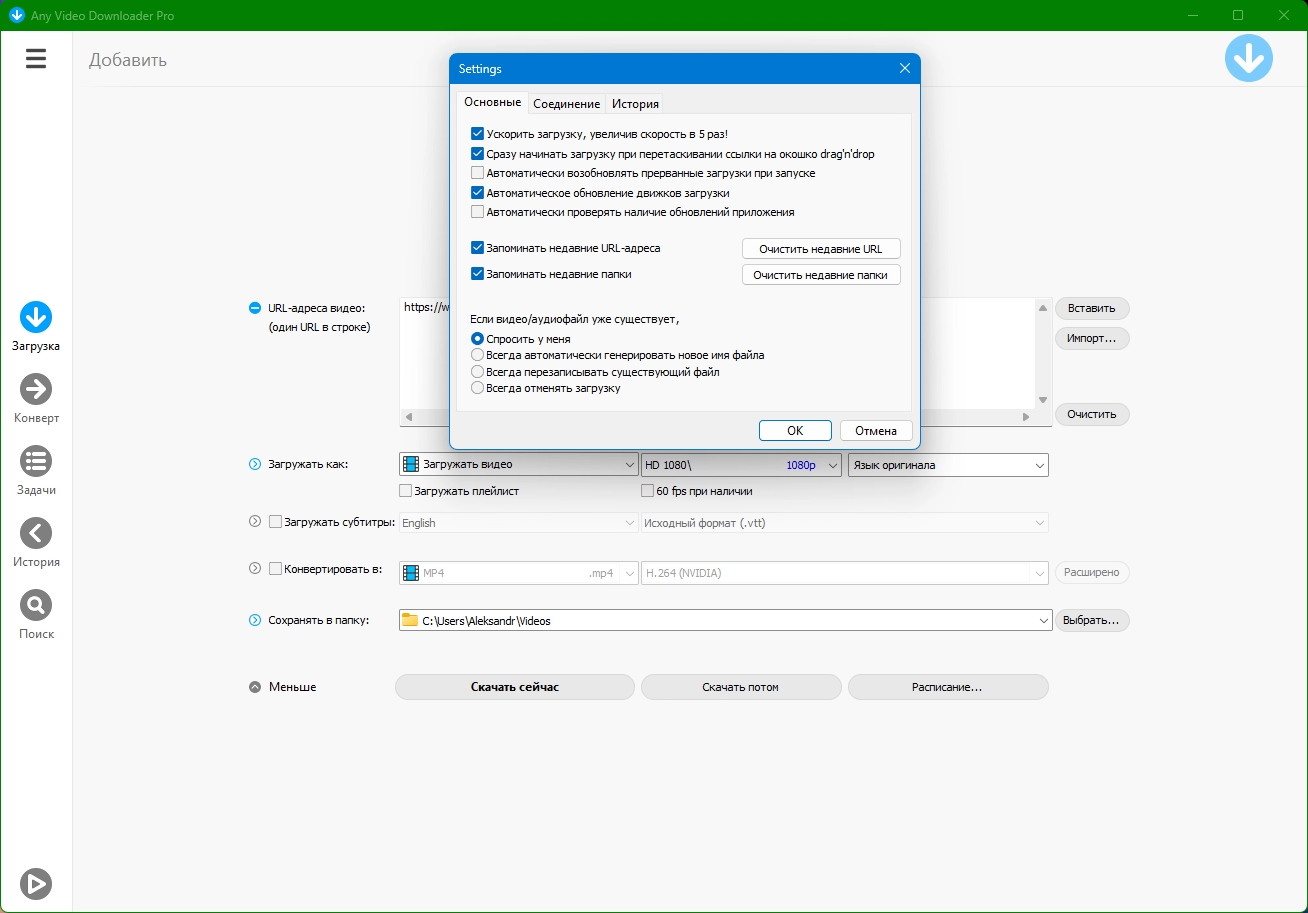1308x913 pixels.
Task: Click the arrow icon beside Конвертировать в
Action: click(x=254, y=569)
